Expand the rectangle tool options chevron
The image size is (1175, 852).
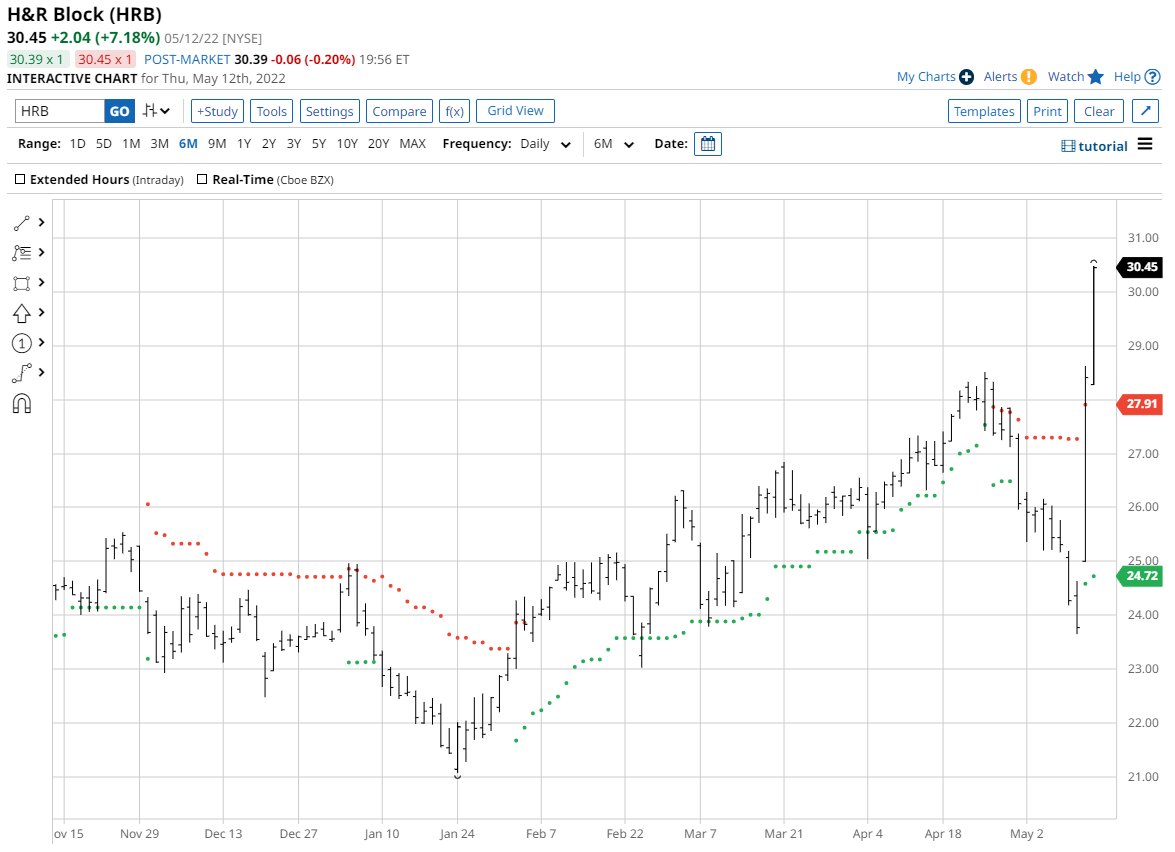(41, 283)
